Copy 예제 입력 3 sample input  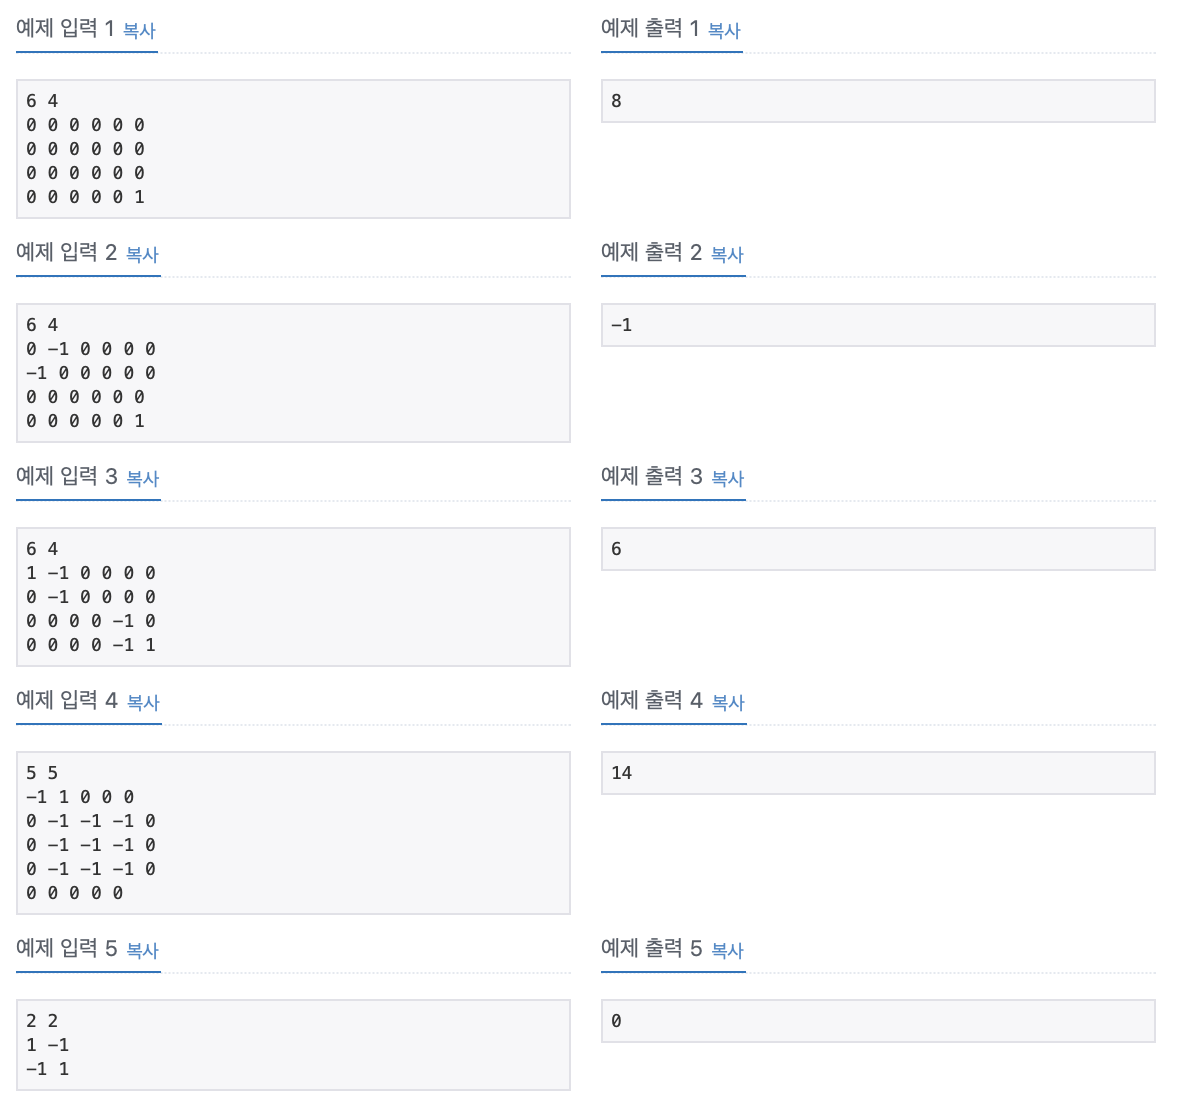coord(143,479)
